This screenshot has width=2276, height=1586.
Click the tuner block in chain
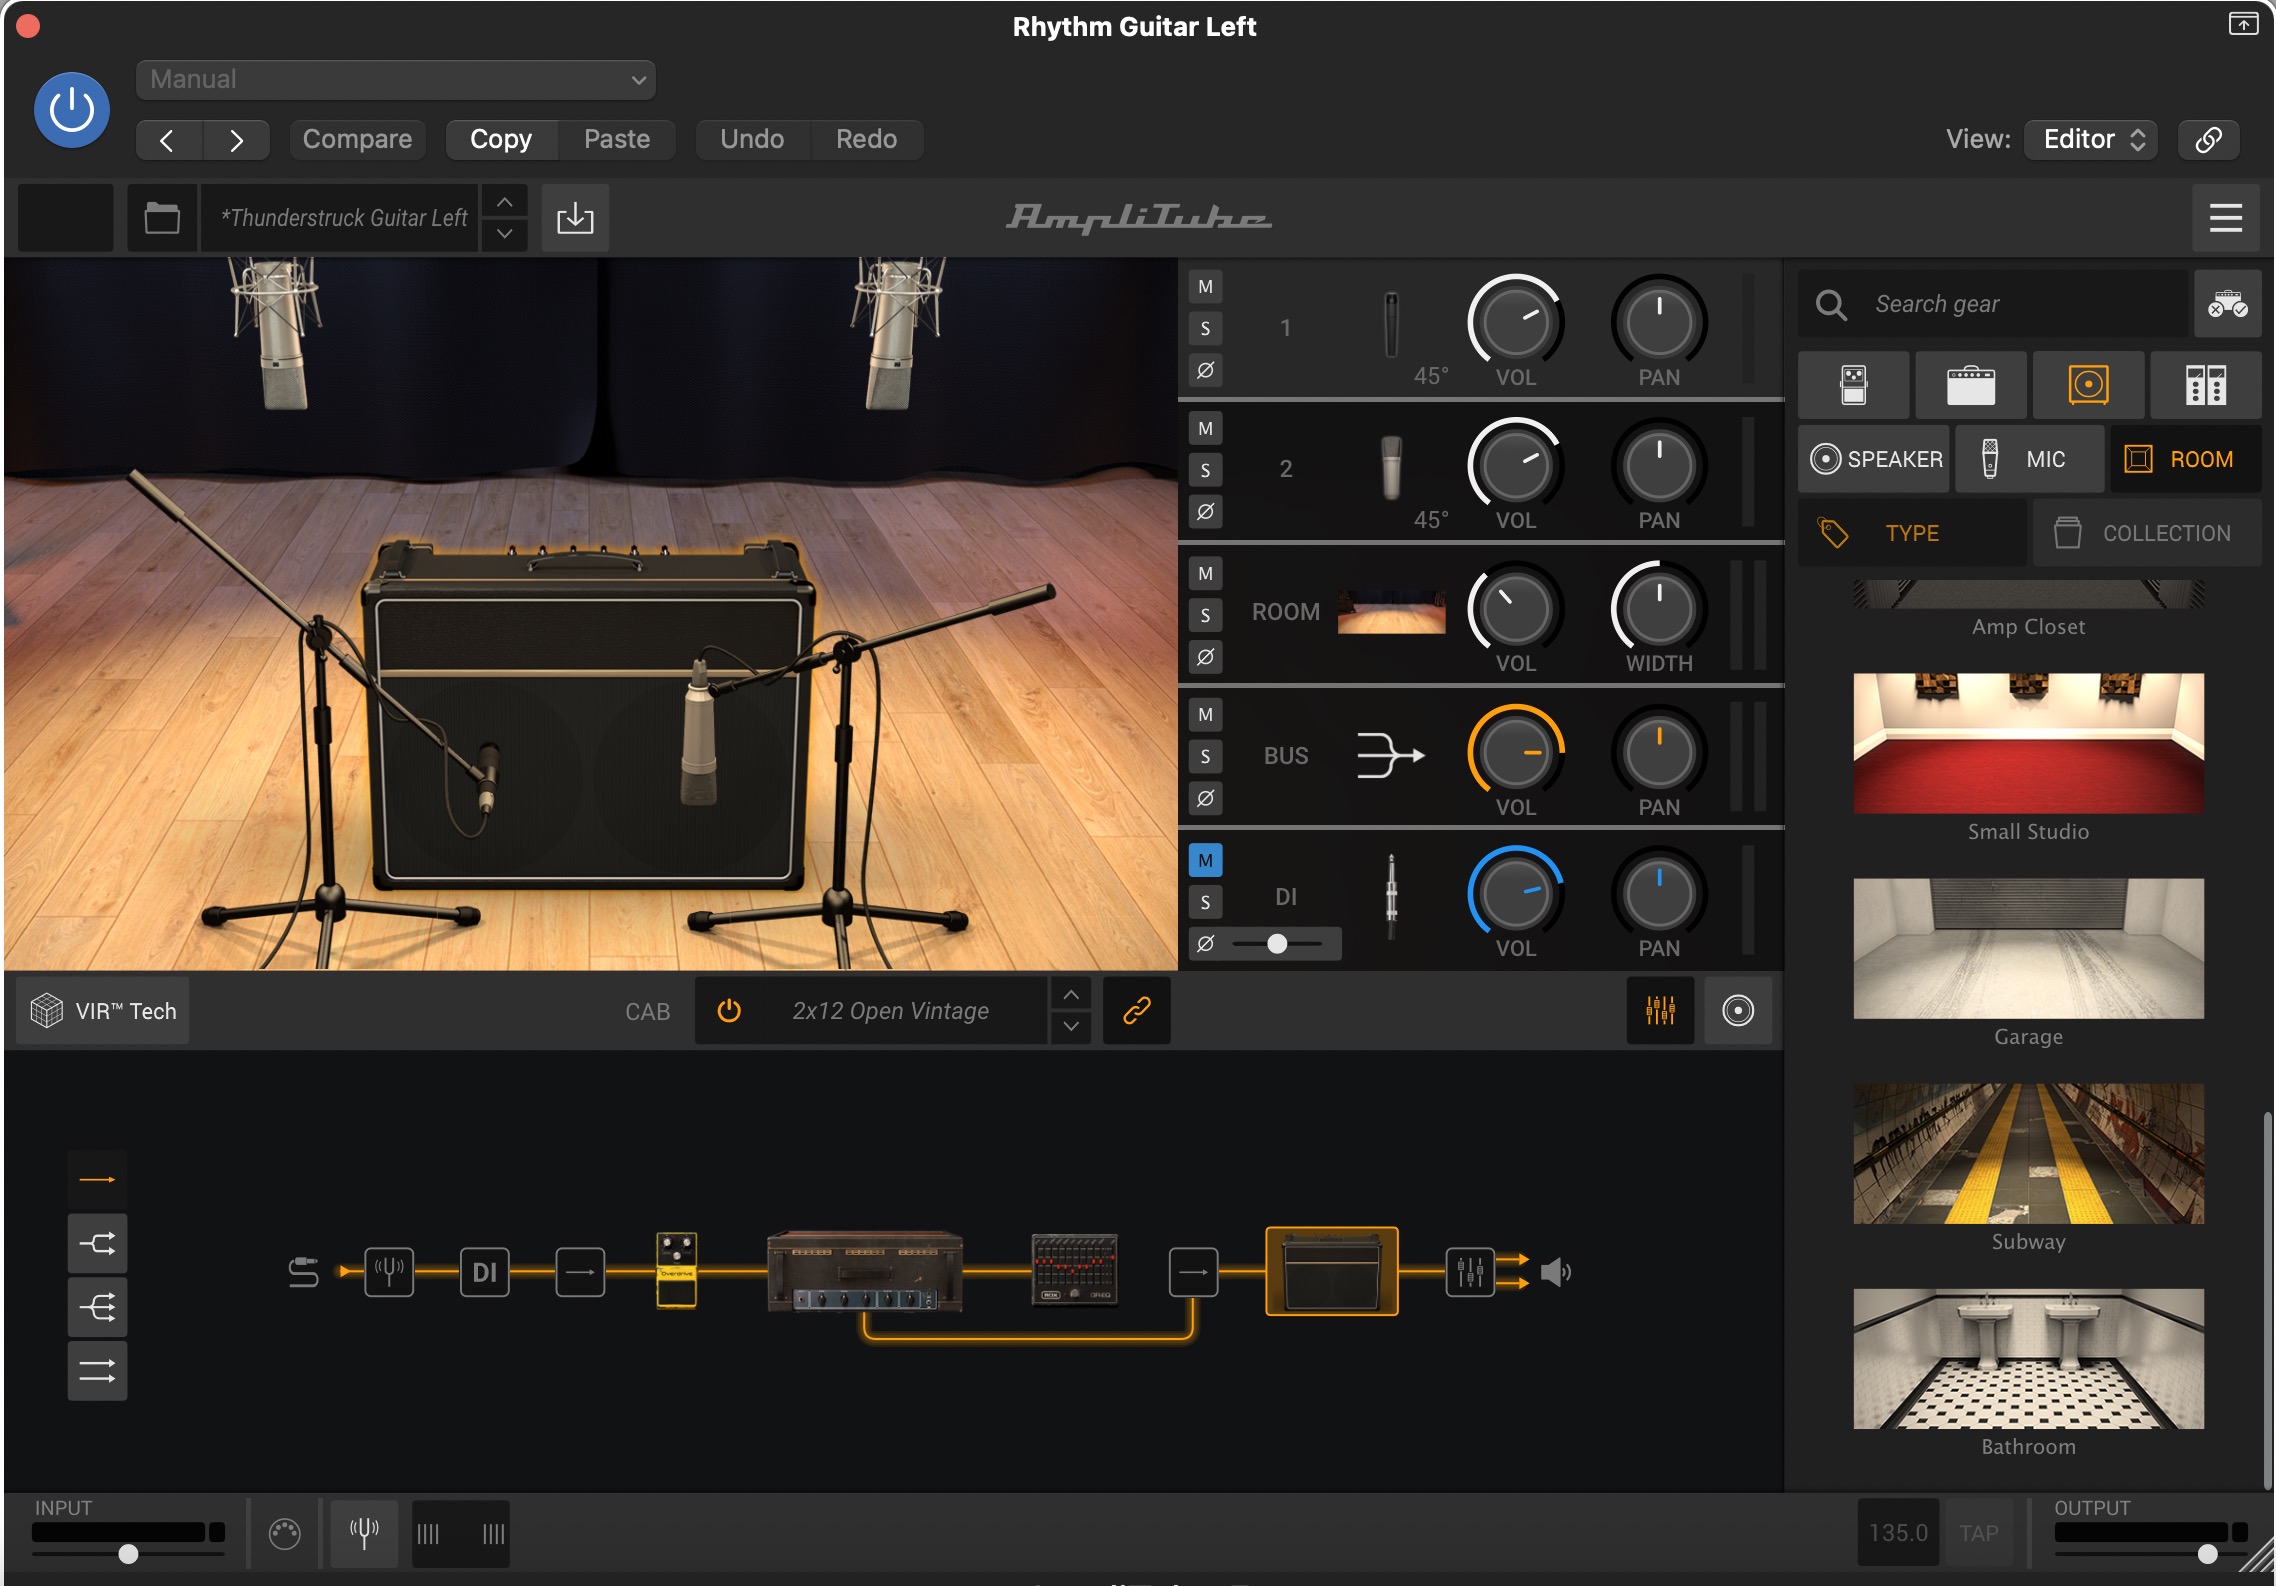[389, 1272]
